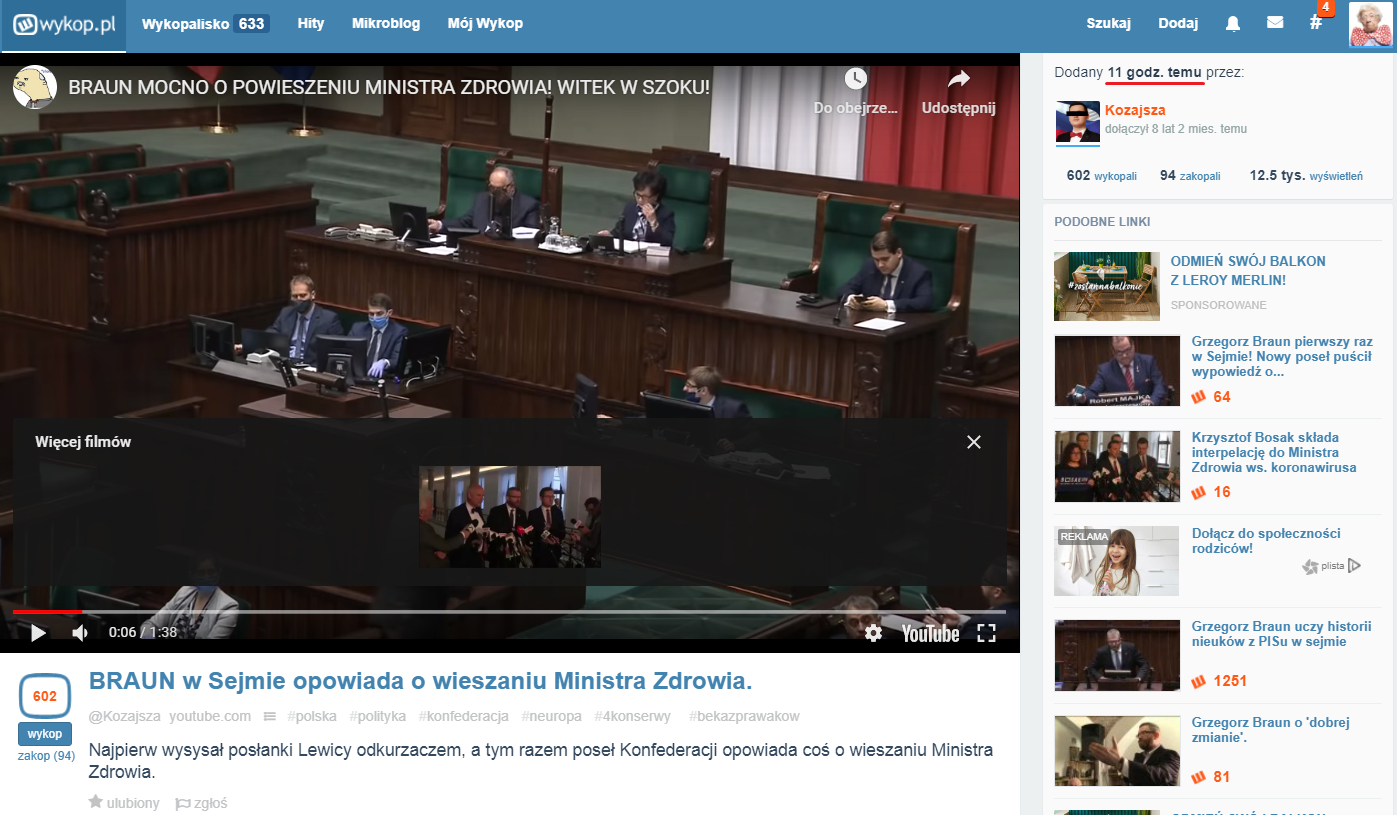Viewport: 1397px width, 815px height.
Task: Open 'Dołącz do społeczności rodziców' ad link
Action: click(x=1266, y=541)
